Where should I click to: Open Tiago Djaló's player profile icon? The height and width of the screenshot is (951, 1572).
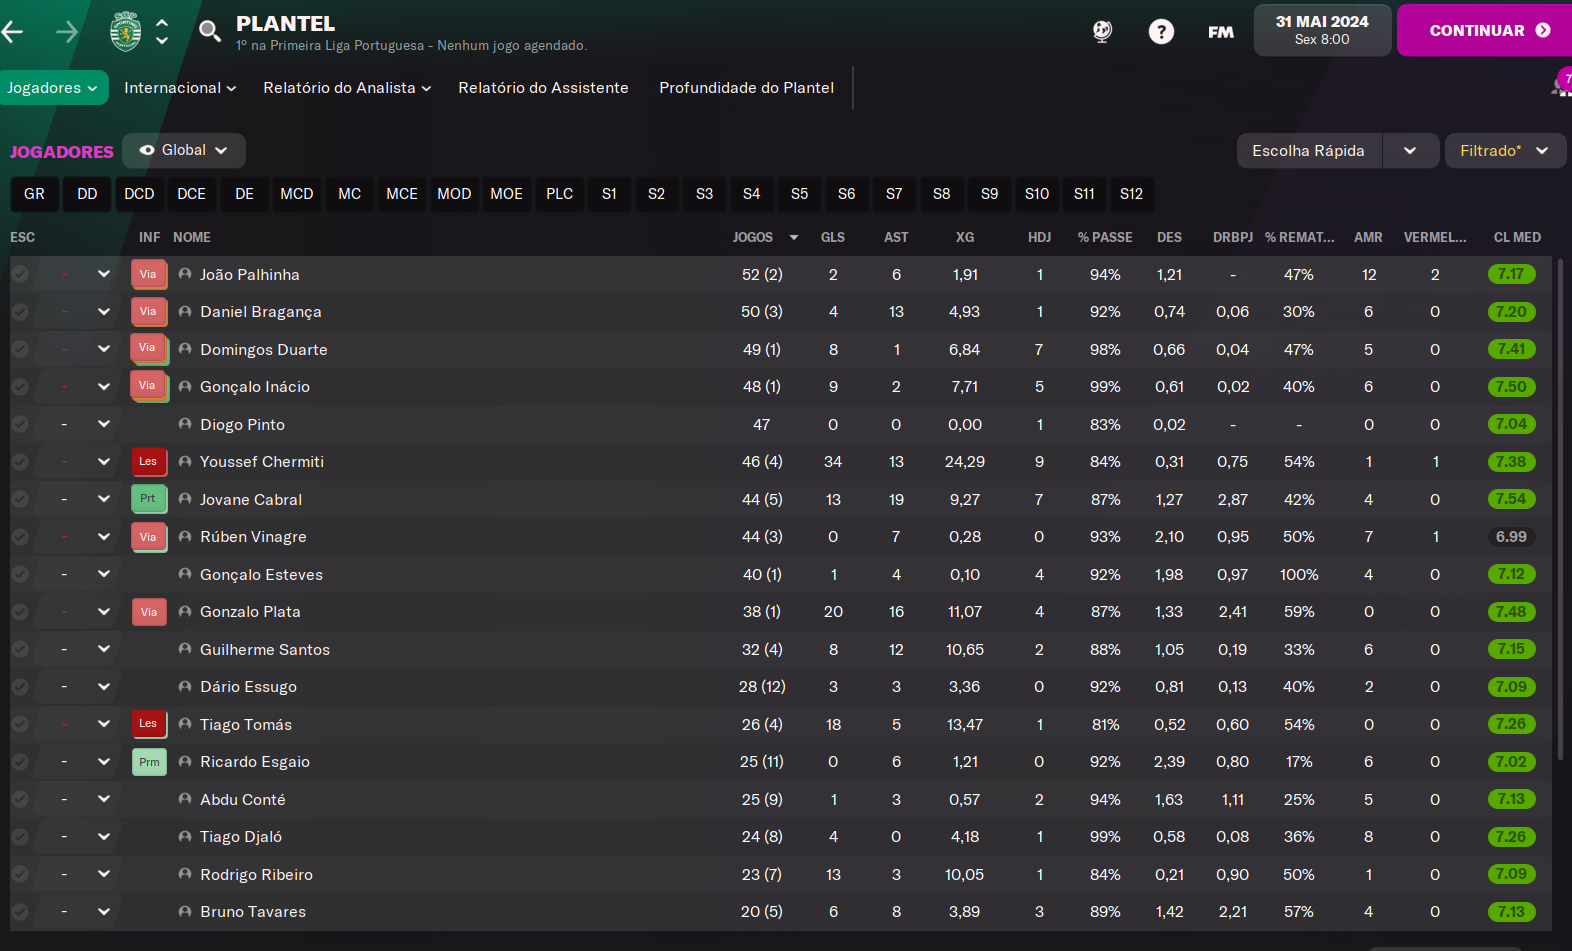(x=185, y=836)
